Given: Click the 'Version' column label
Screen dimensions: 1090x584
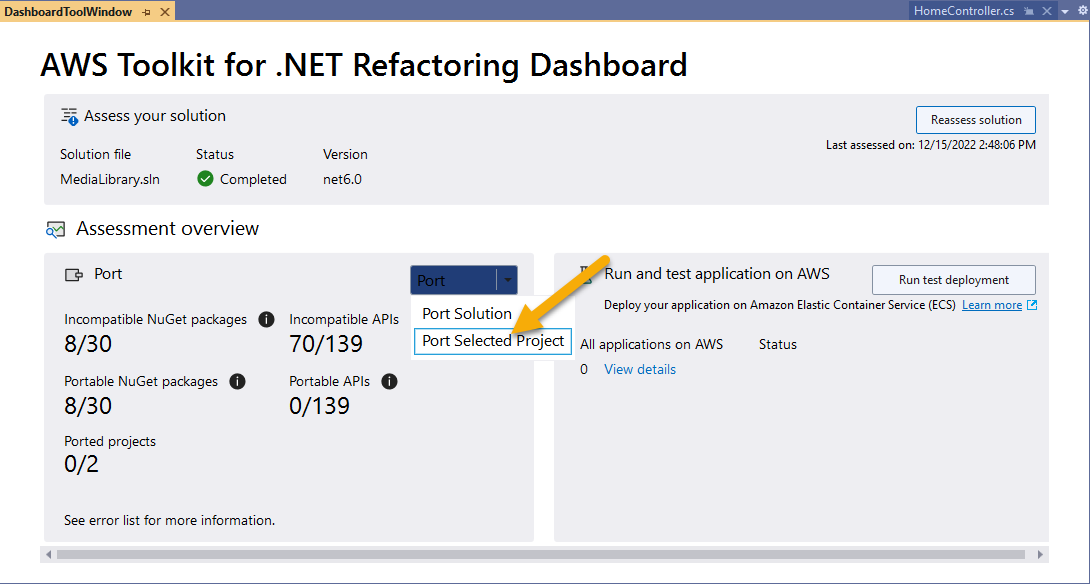Looking at the screenshot, I should pyautogui.click(x=345, y=154).
